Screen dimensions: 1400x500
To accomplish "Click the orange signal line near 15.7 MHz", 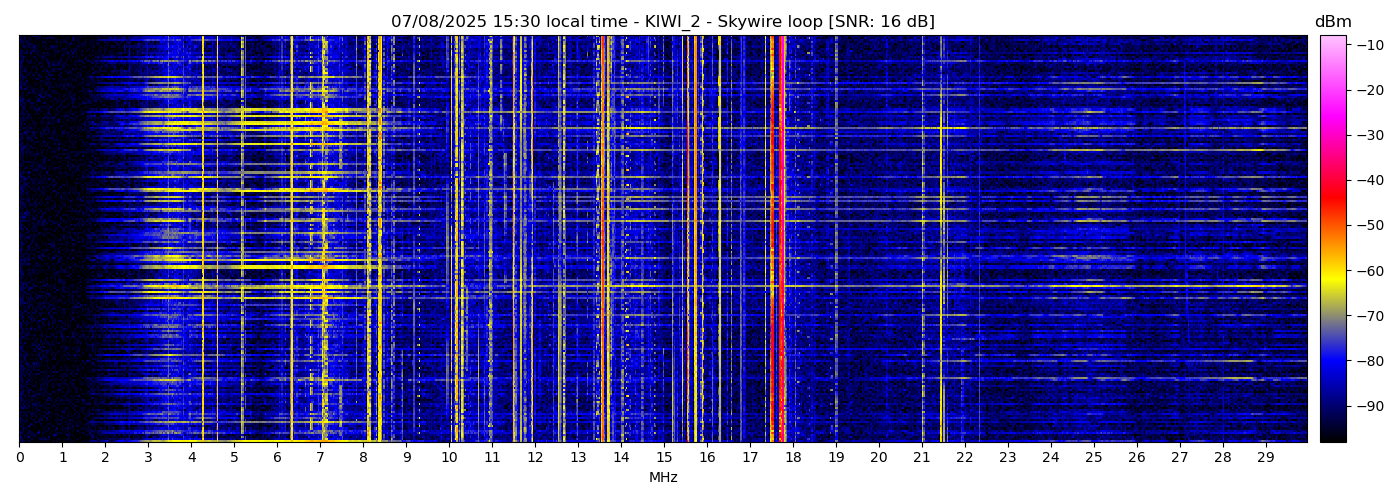I will pos(695,240).
